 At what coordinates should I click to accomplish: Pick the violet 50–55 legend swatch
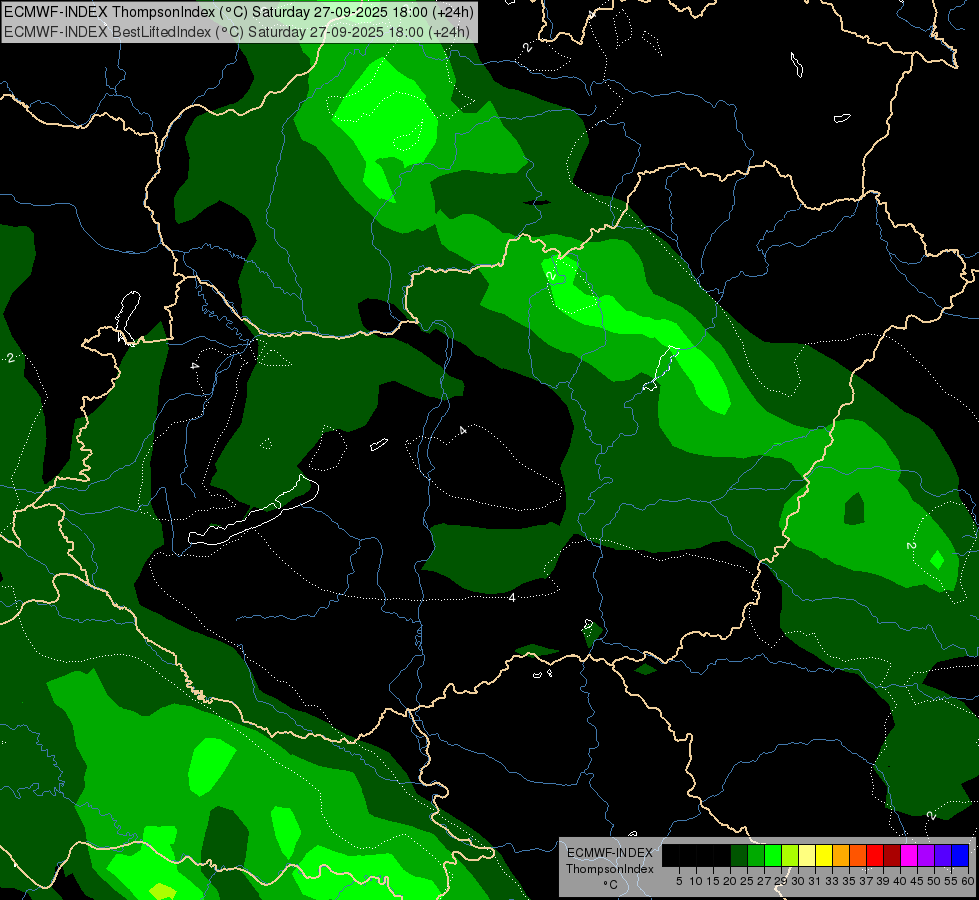pos(943,855)
